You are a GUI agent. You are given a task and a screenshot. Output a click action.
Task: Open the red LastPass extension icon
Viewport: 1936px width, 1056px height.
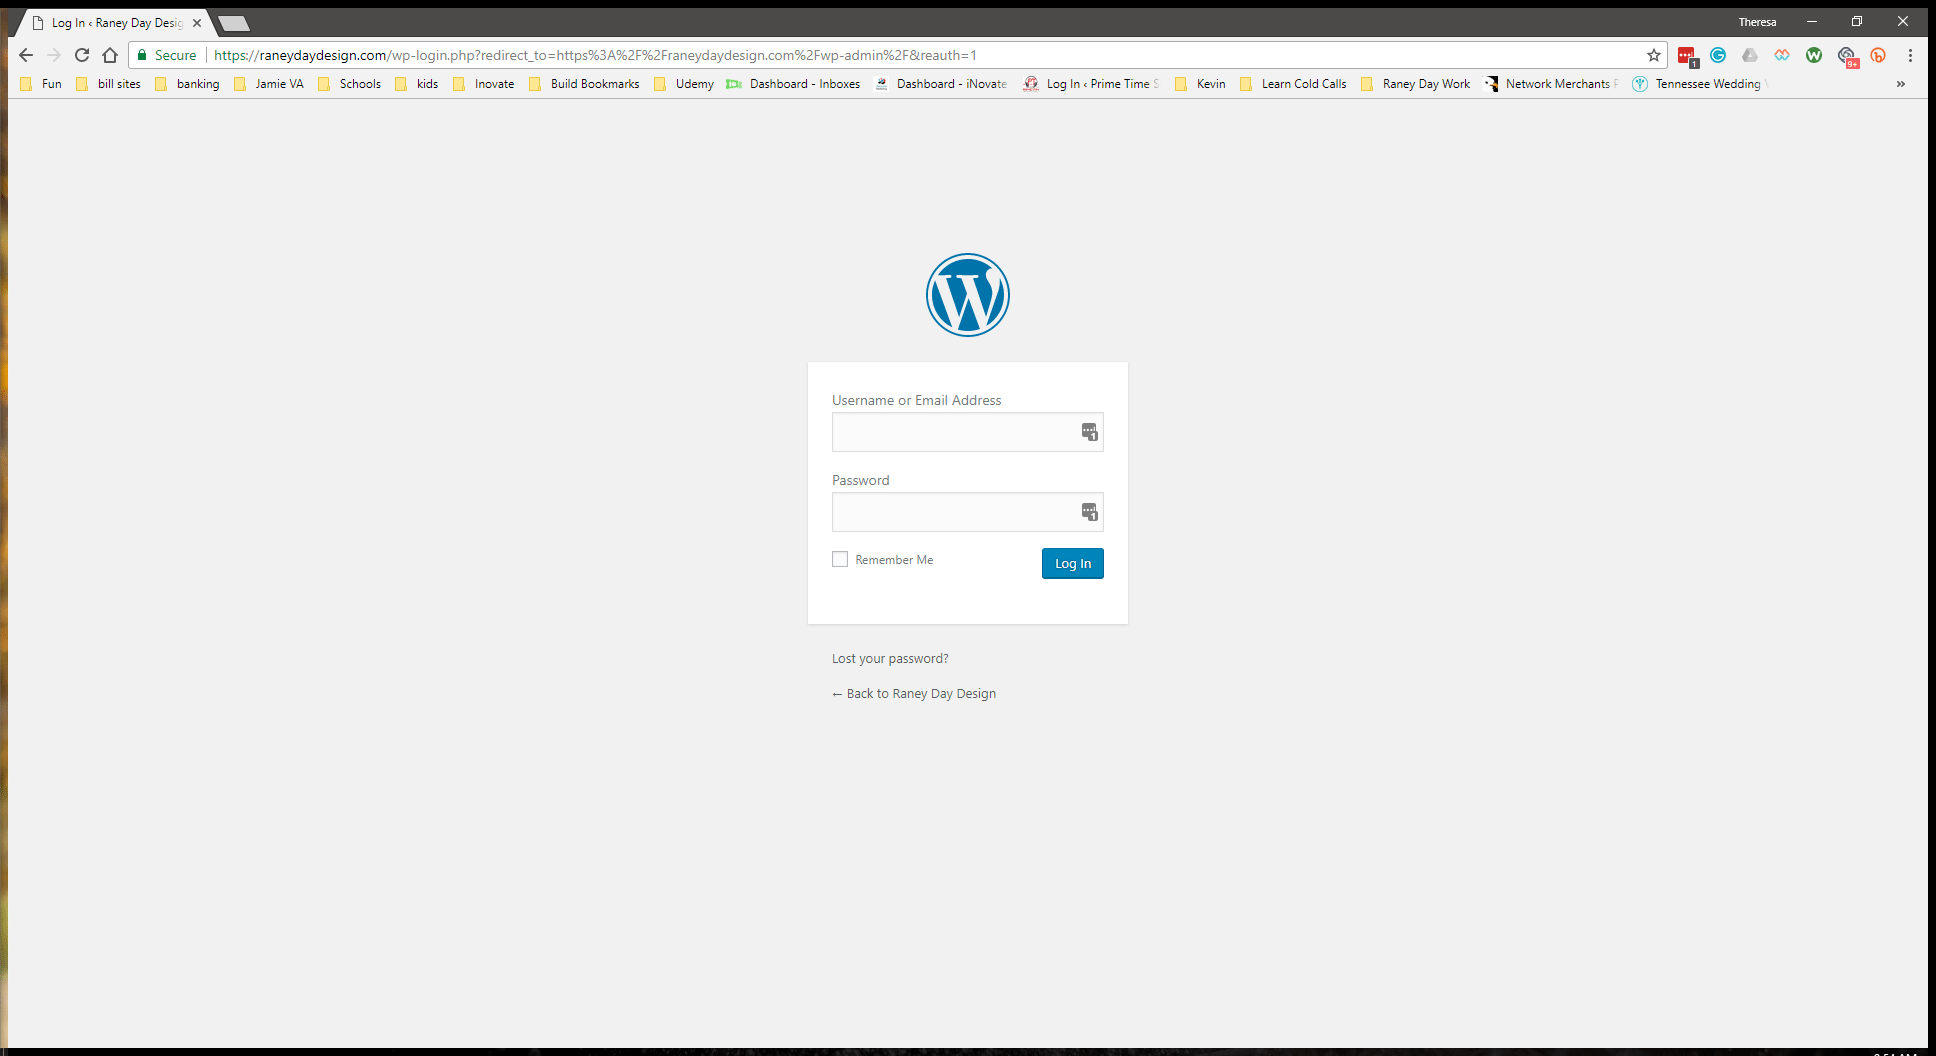tap(1688, 56)
